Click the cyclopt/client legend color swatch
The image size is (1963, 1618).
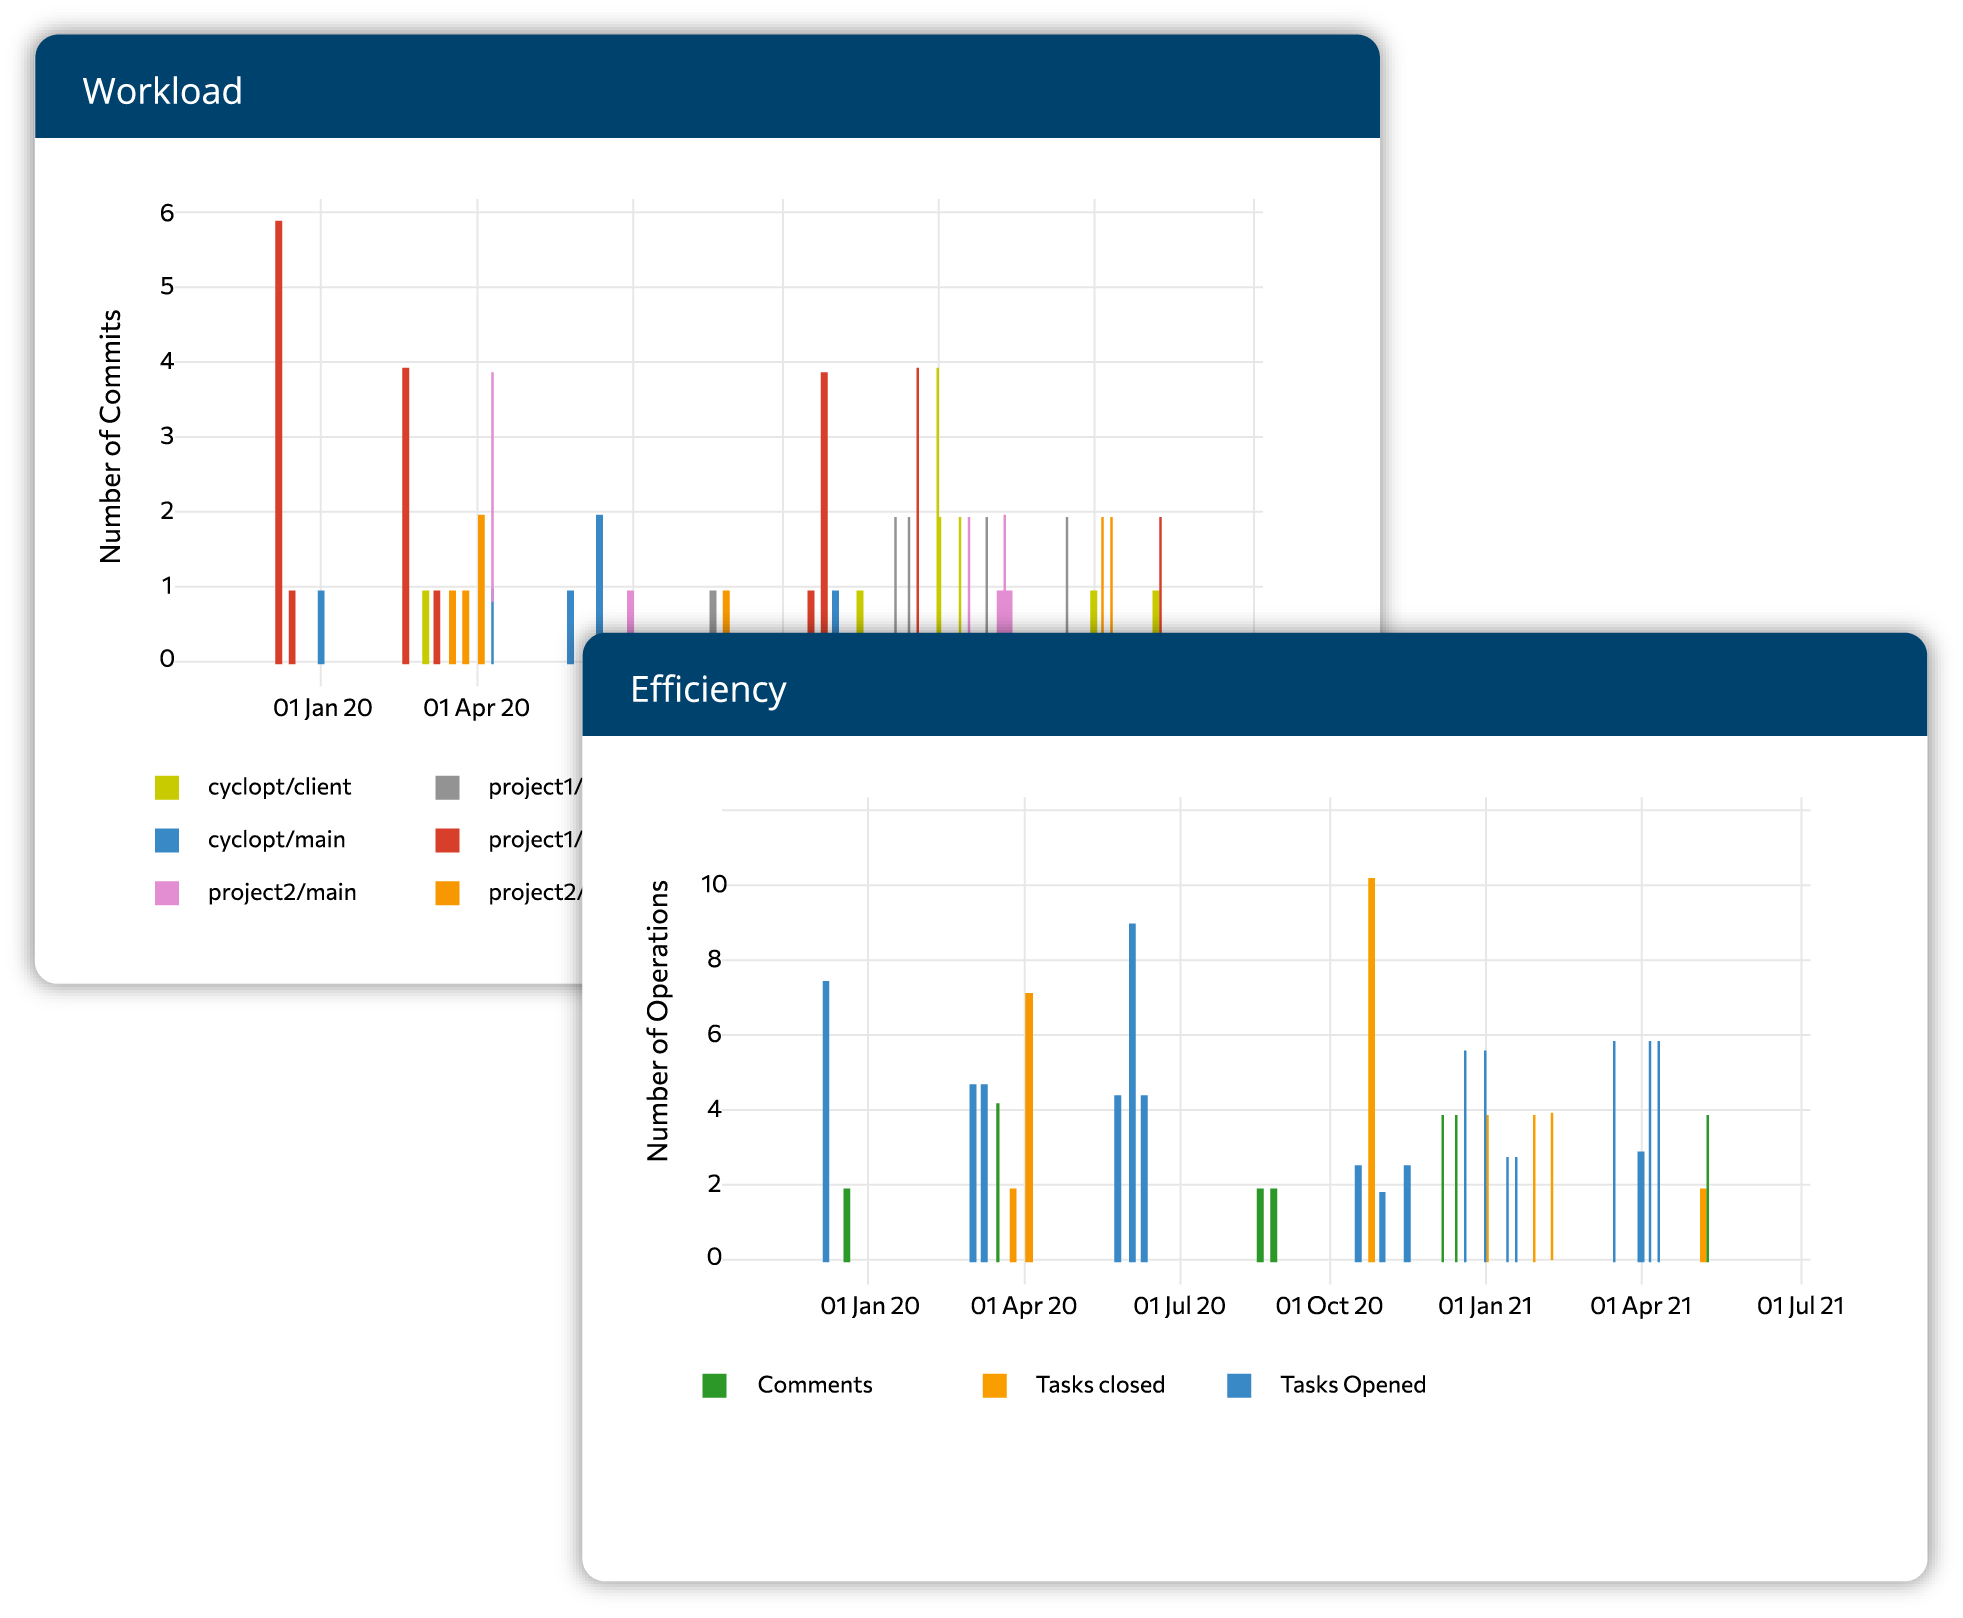click(167, 787)
